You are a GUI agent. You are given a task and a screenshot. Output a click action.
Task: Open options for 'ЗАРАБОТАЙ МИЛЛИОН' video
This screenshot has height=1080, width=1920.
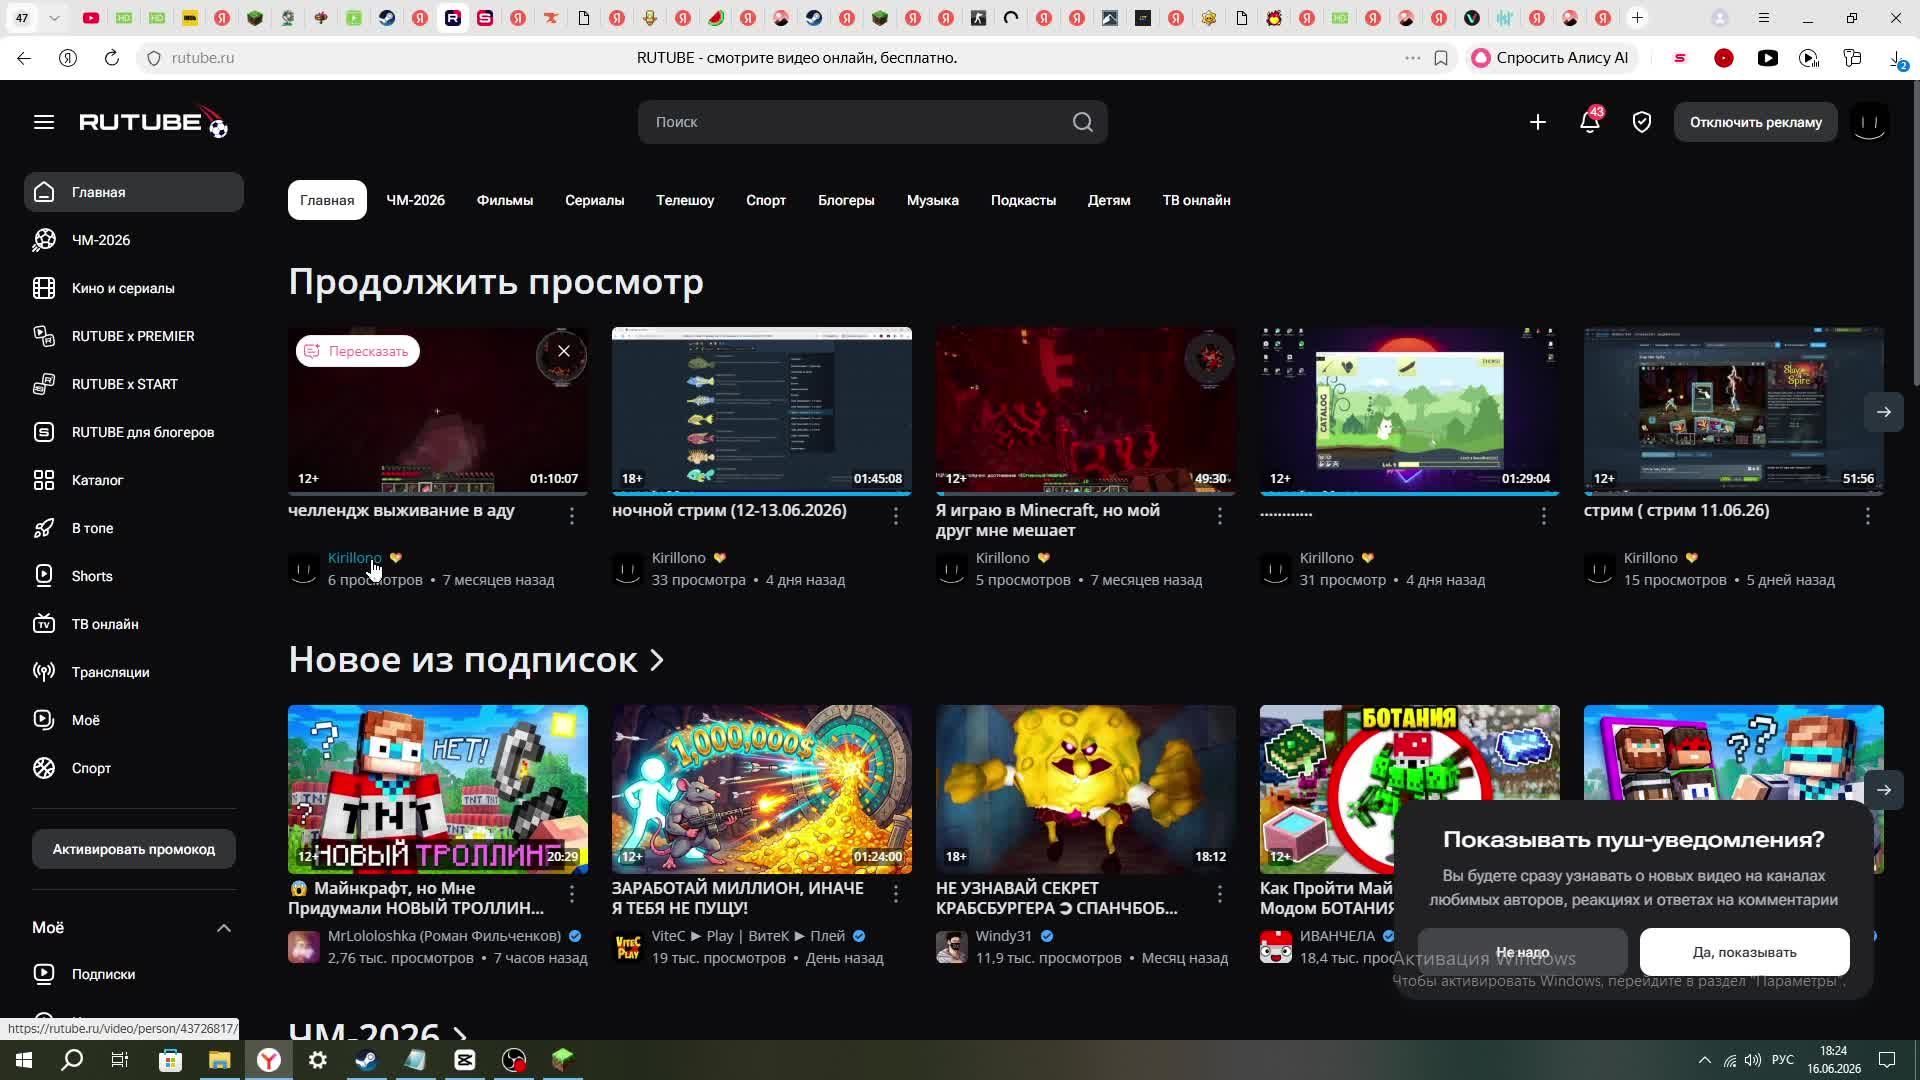(896, 894)
